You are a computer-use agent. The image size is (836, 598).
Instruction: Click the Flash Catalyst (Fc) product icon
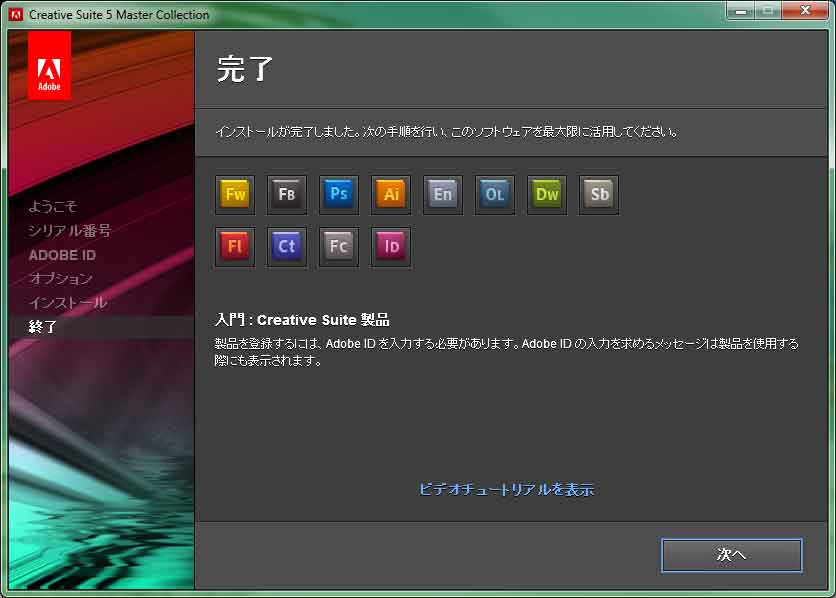coord(339,246)
